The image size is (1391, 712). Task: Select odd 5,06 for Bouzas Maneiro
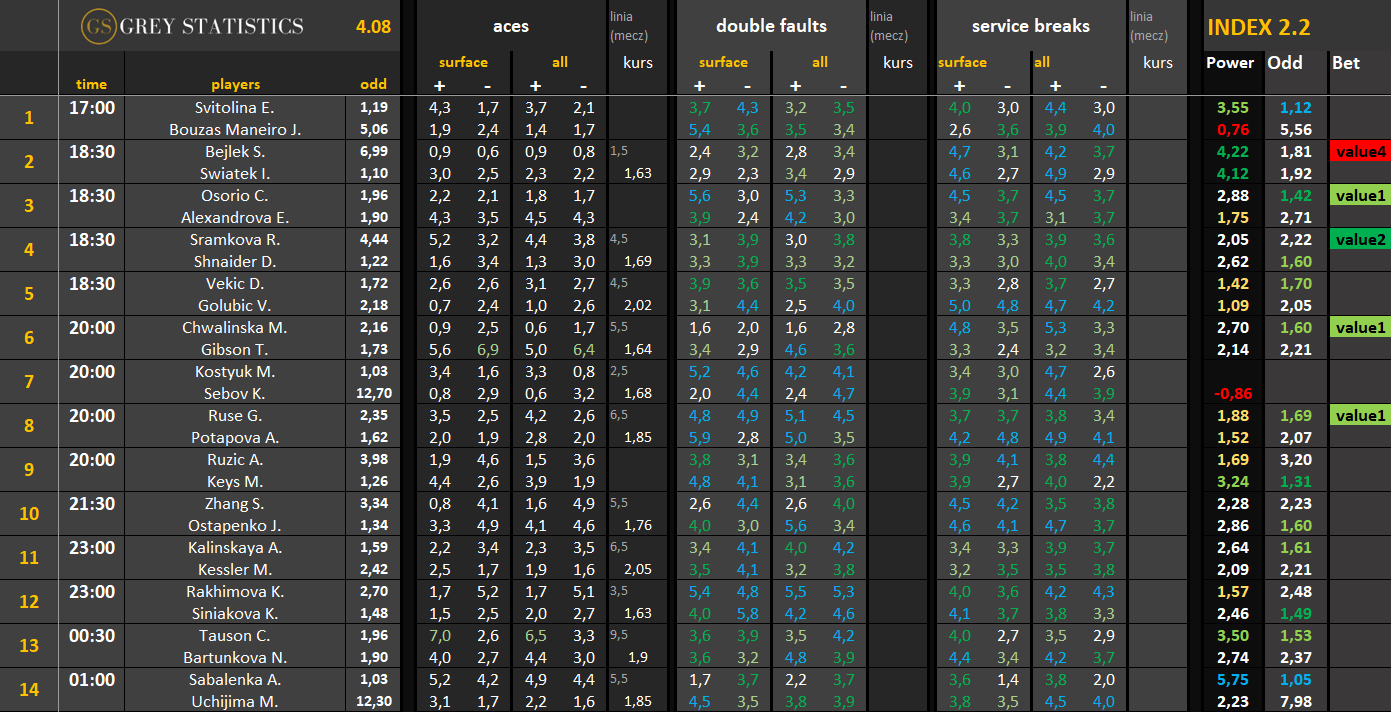point(374,129)
